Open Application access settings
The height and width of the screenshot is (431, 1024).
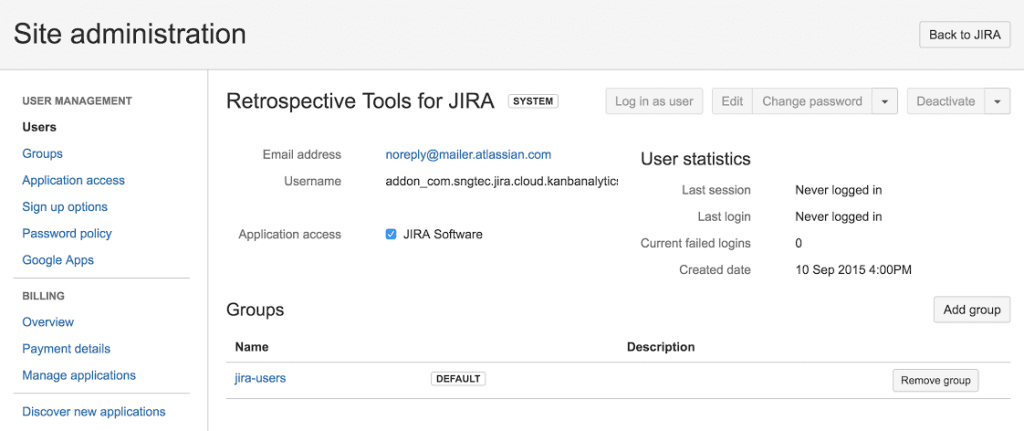point(73,180)
